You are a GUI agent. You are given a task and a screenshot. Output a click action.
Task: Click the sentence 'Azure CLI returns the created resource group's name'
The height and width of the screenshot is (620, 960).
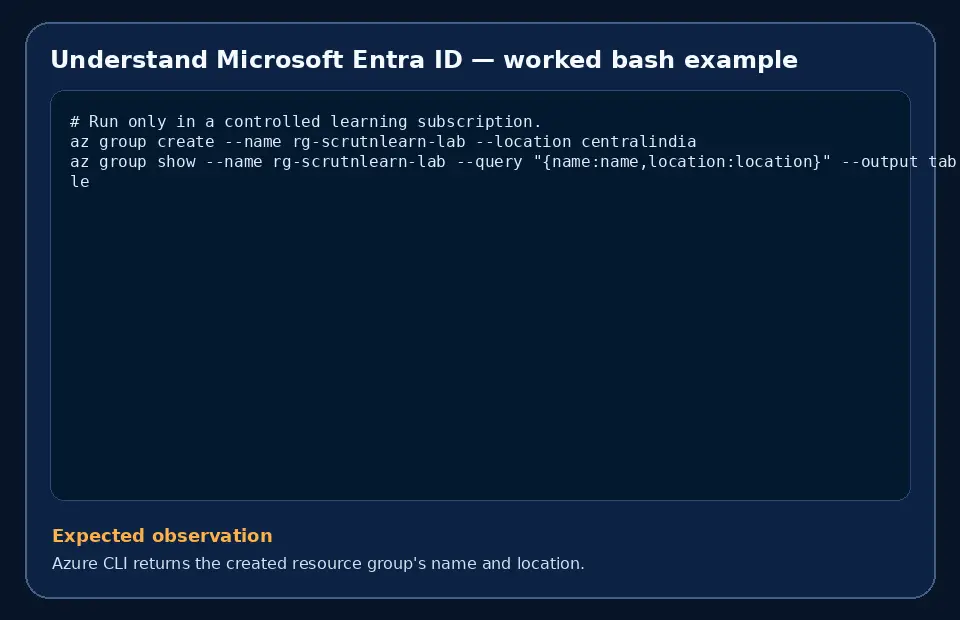318,563
